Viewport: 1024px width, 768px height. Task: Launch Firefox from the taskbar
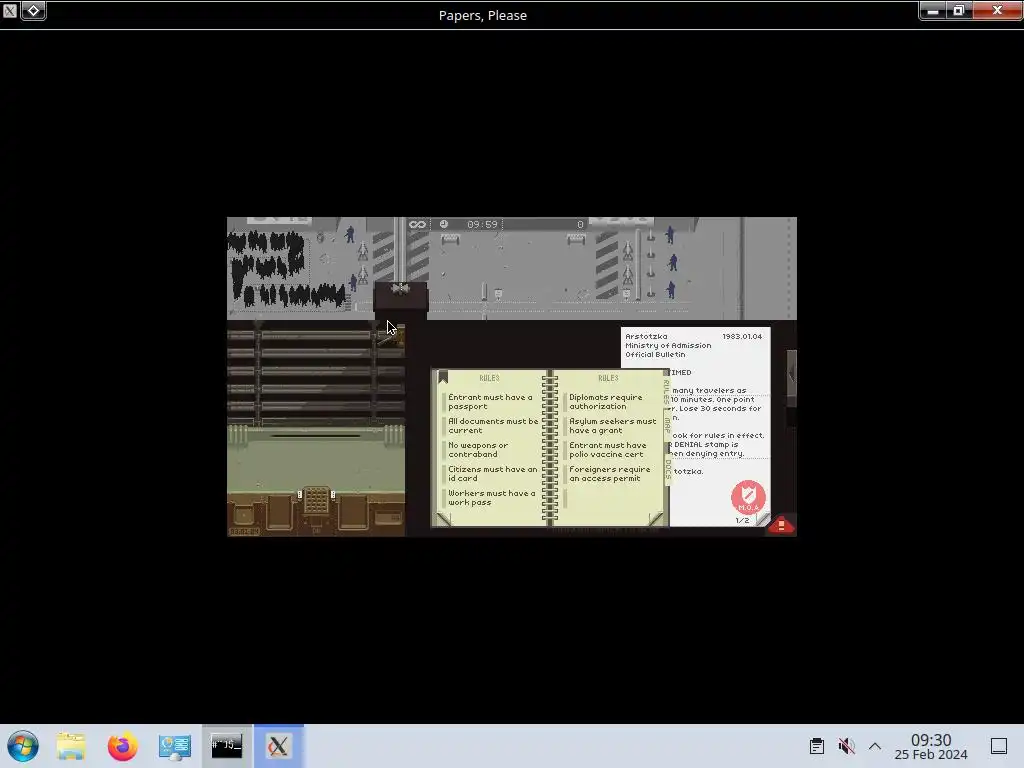[122, 746]
